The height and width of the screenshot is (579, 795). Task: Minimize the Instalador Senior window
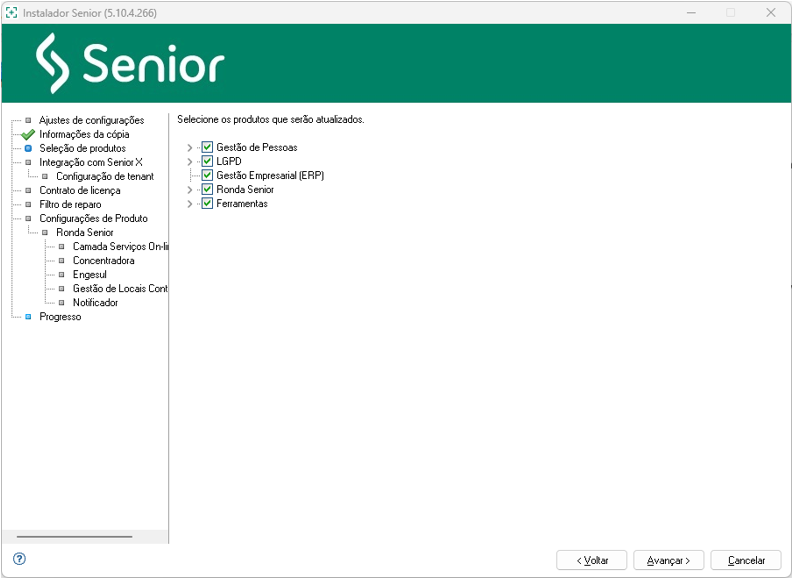click(x=691, y=13)
